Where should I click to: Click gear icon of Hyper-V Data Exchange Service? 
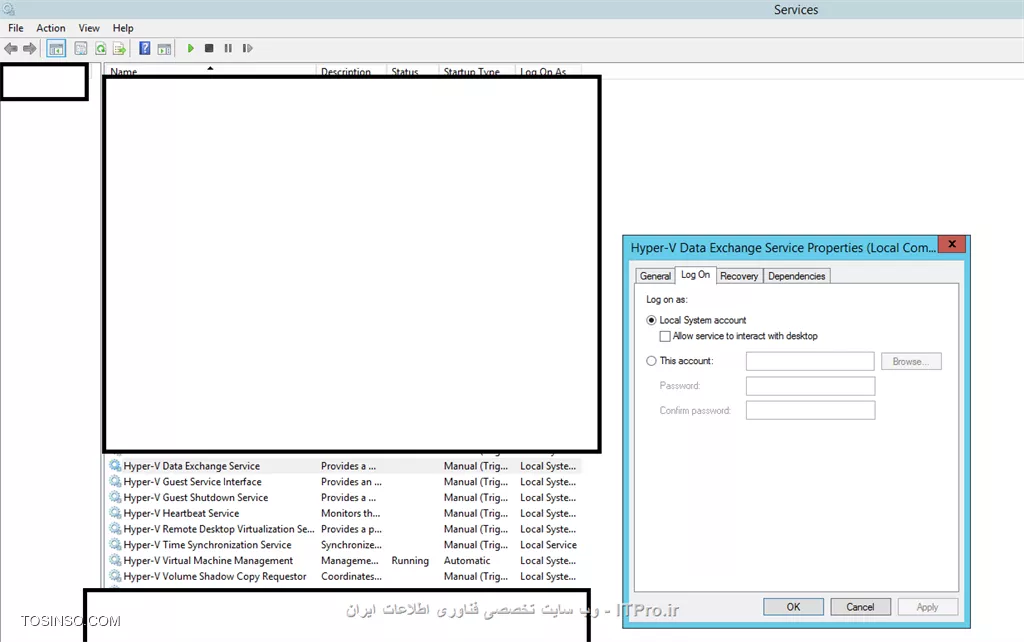coord(116,466)
